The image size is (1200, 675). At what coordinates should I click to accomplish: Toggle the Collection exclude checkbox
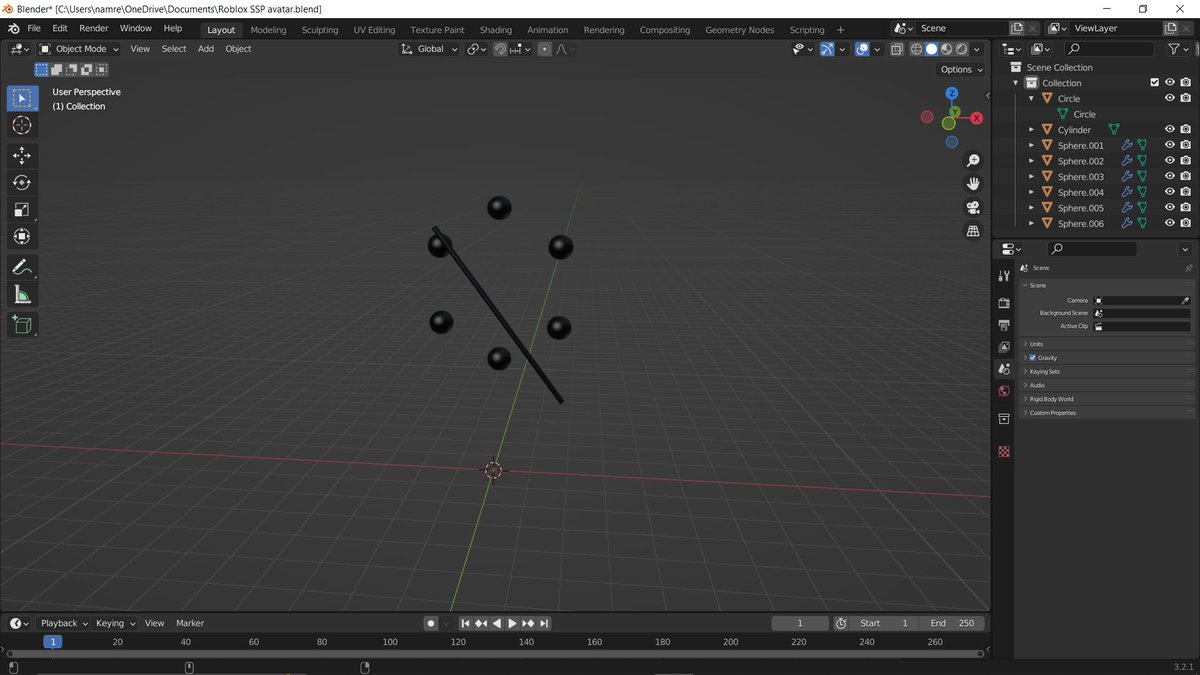click(x=1154, y=83)
